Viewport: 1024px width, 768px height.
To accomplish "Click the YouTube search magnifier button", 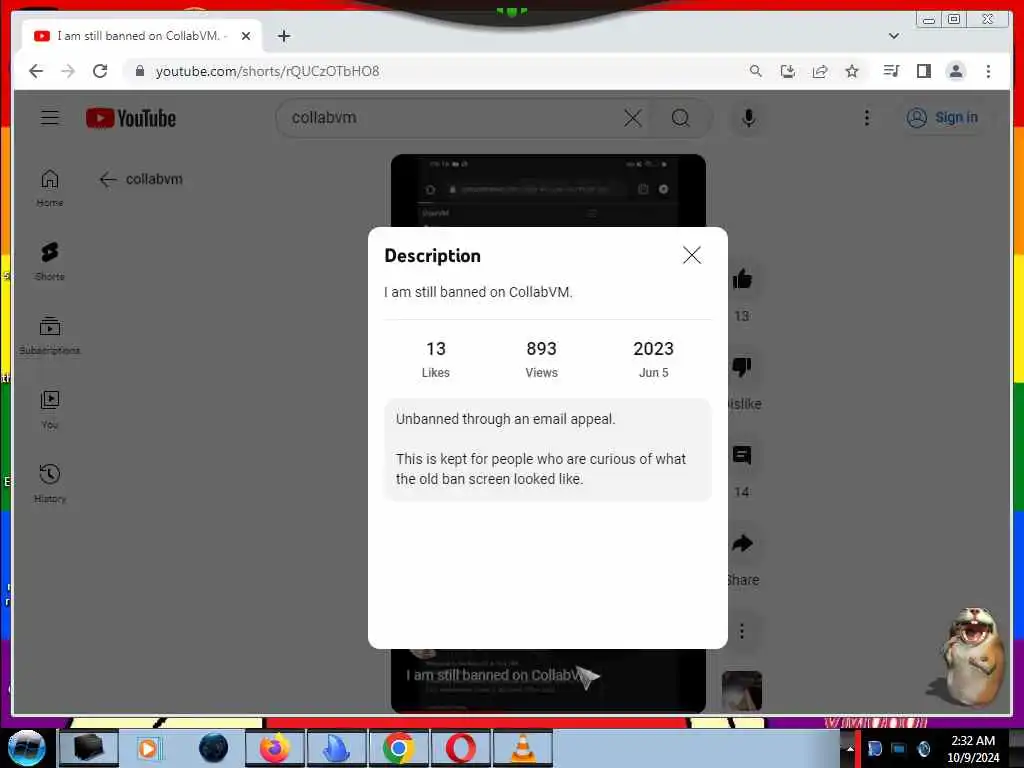I will pyautogui.click(x=680, y=118).
